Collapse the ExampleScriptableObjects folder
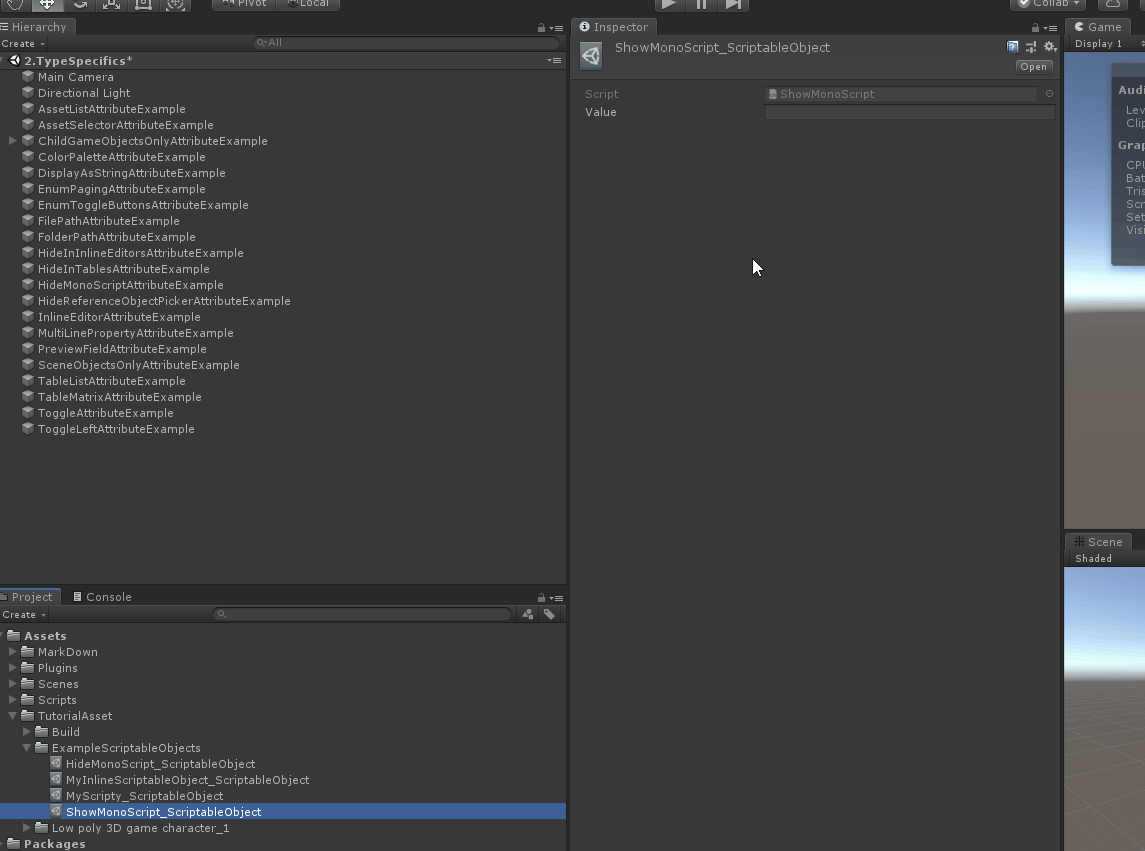Viewport: 1145px width, 851px height. tap(27, 748)
